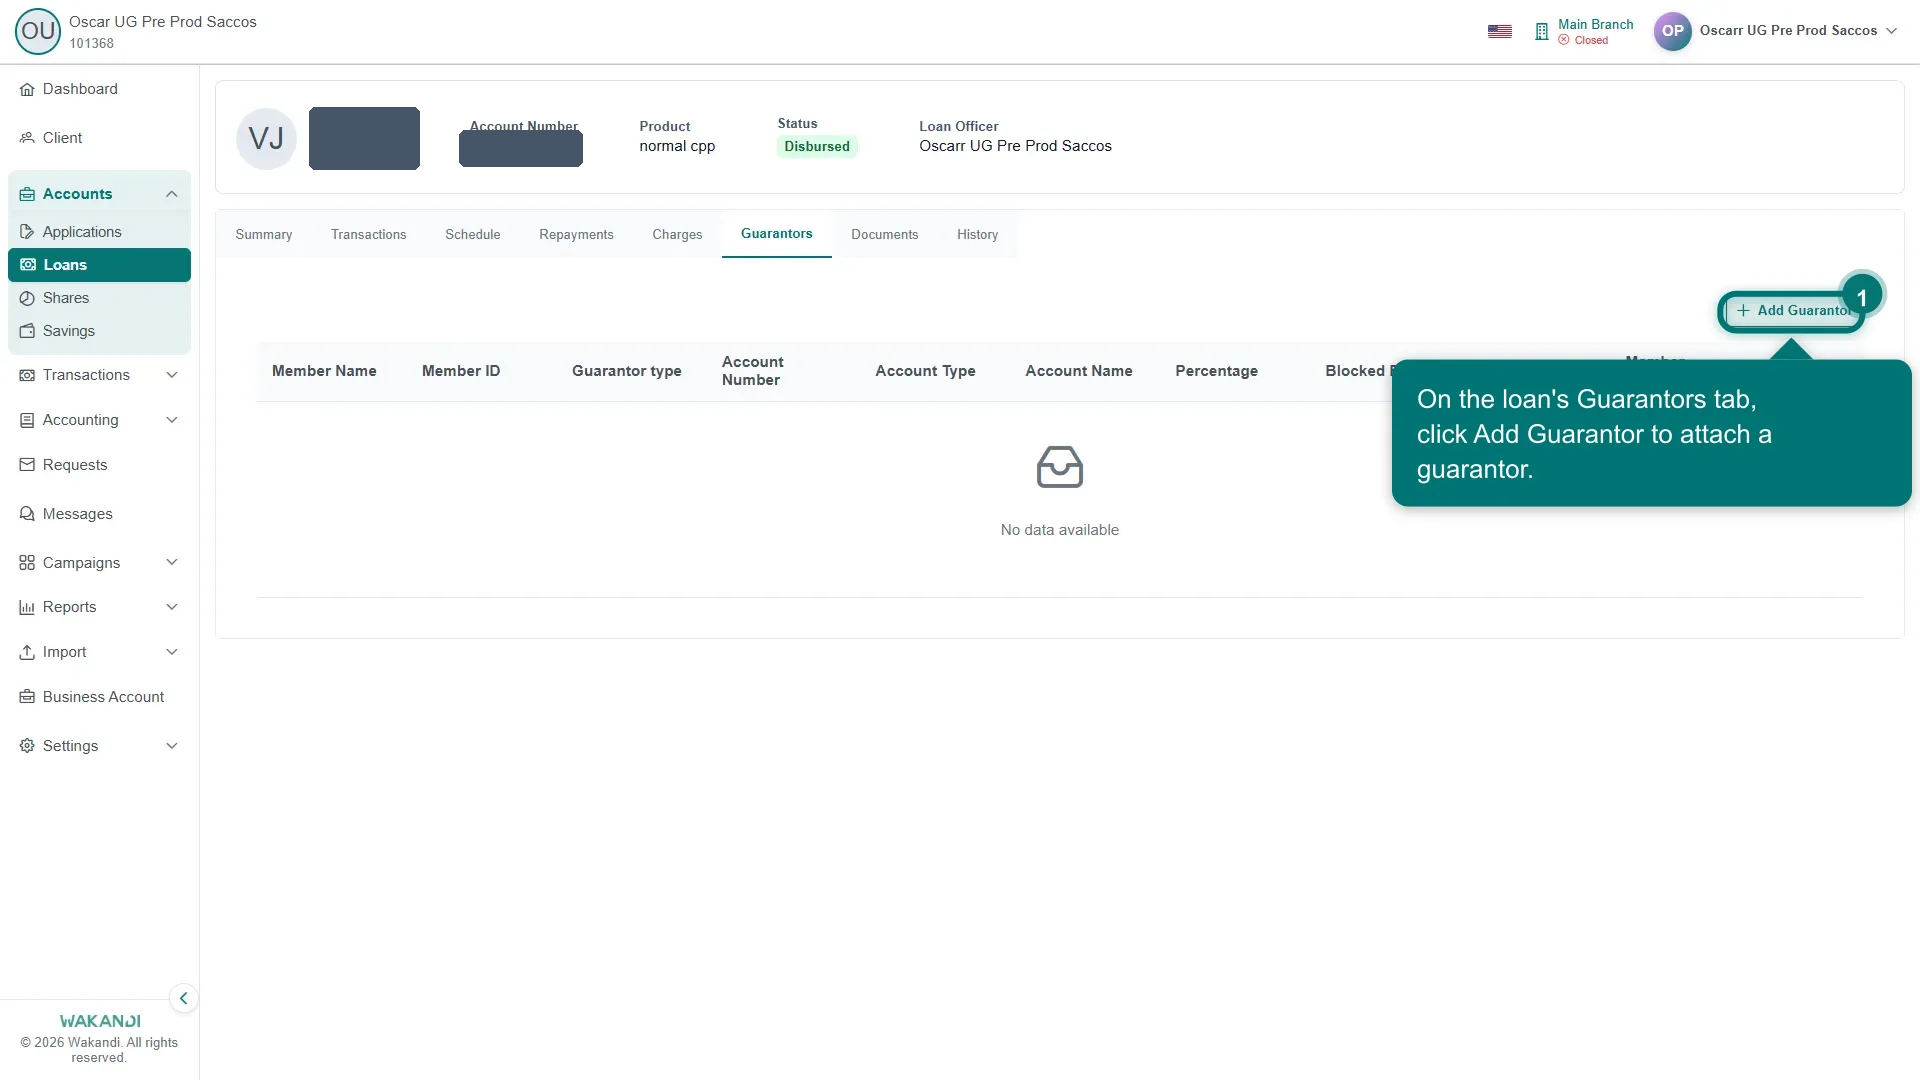Click the Transactions sidebar icon
The width and height of the screenshot is (1920, 1080).
tap(27, 375)
